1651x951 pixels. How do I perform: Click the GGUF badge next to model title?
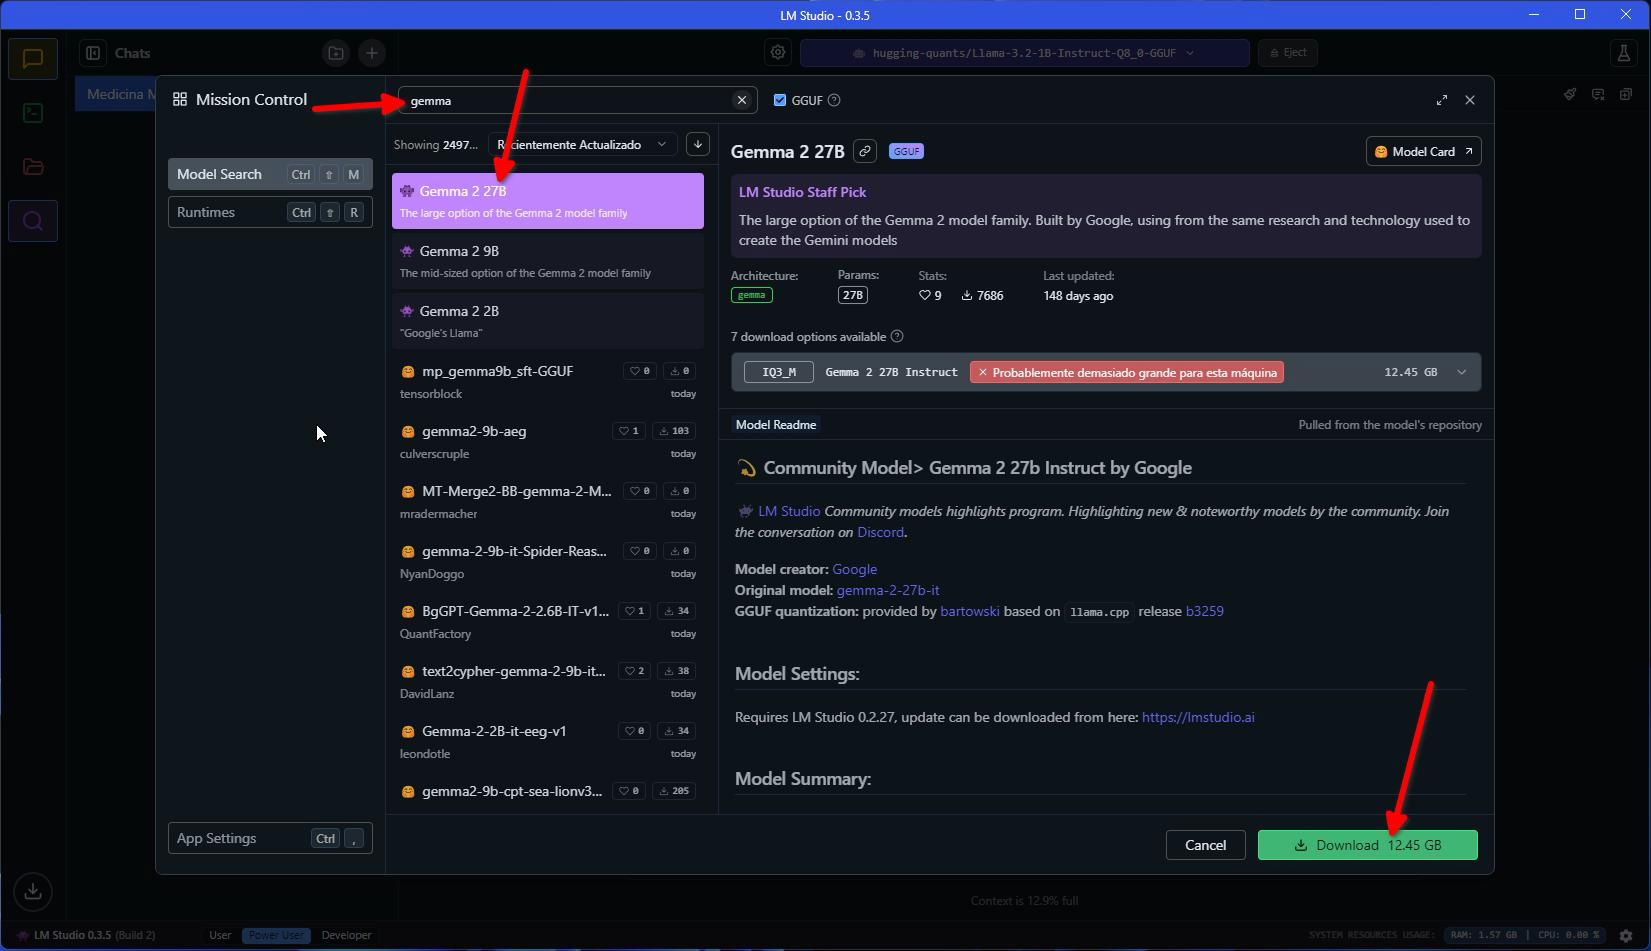(906, 151)
